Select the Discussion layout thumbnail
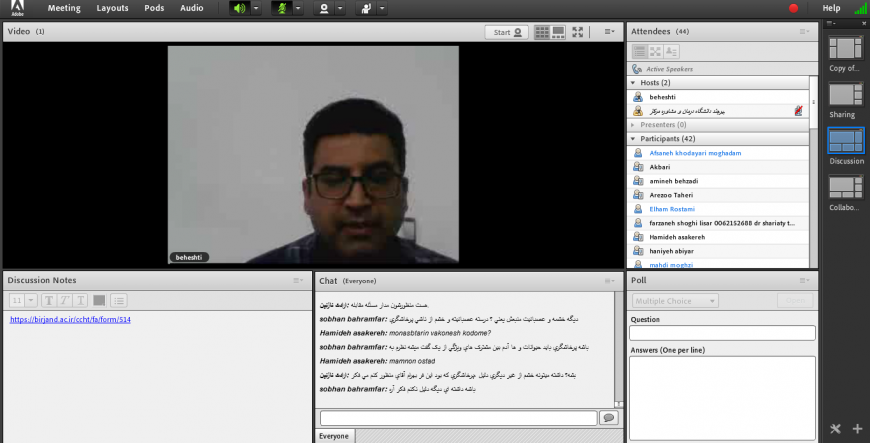Viewport: 870px width, 443px height. point(846,141)
